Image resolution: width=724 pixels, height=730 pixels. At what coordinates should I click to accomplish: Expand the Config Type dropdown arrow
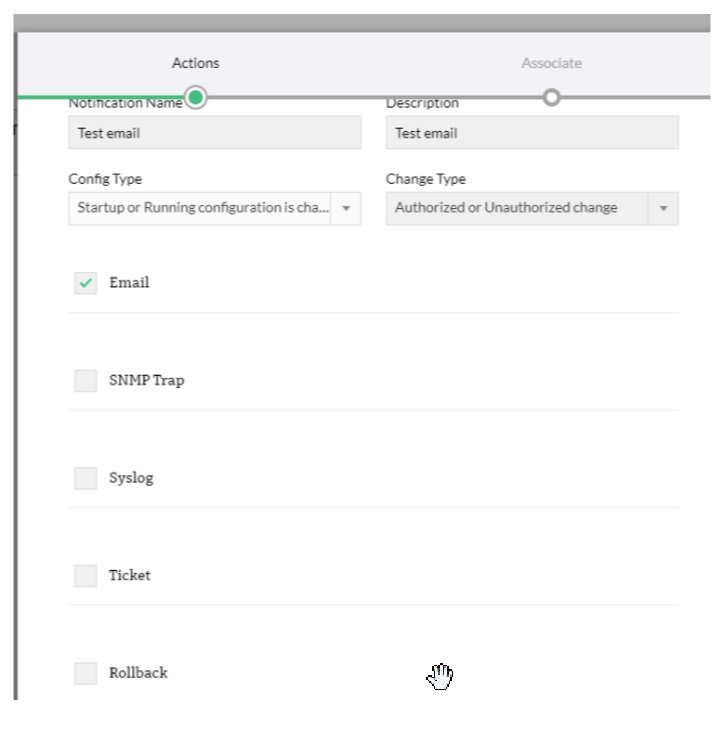[346, 208]
